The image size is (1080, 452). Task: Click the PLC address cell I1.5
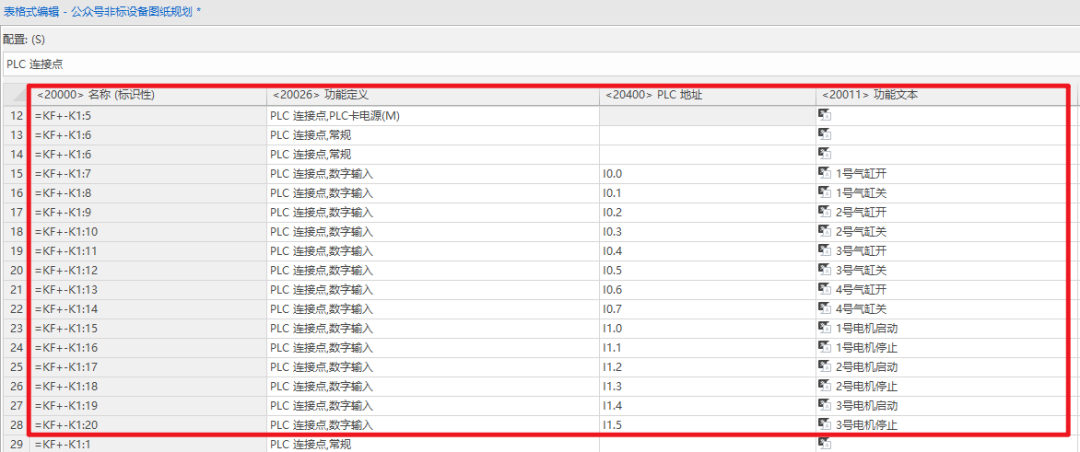[707, 424]
